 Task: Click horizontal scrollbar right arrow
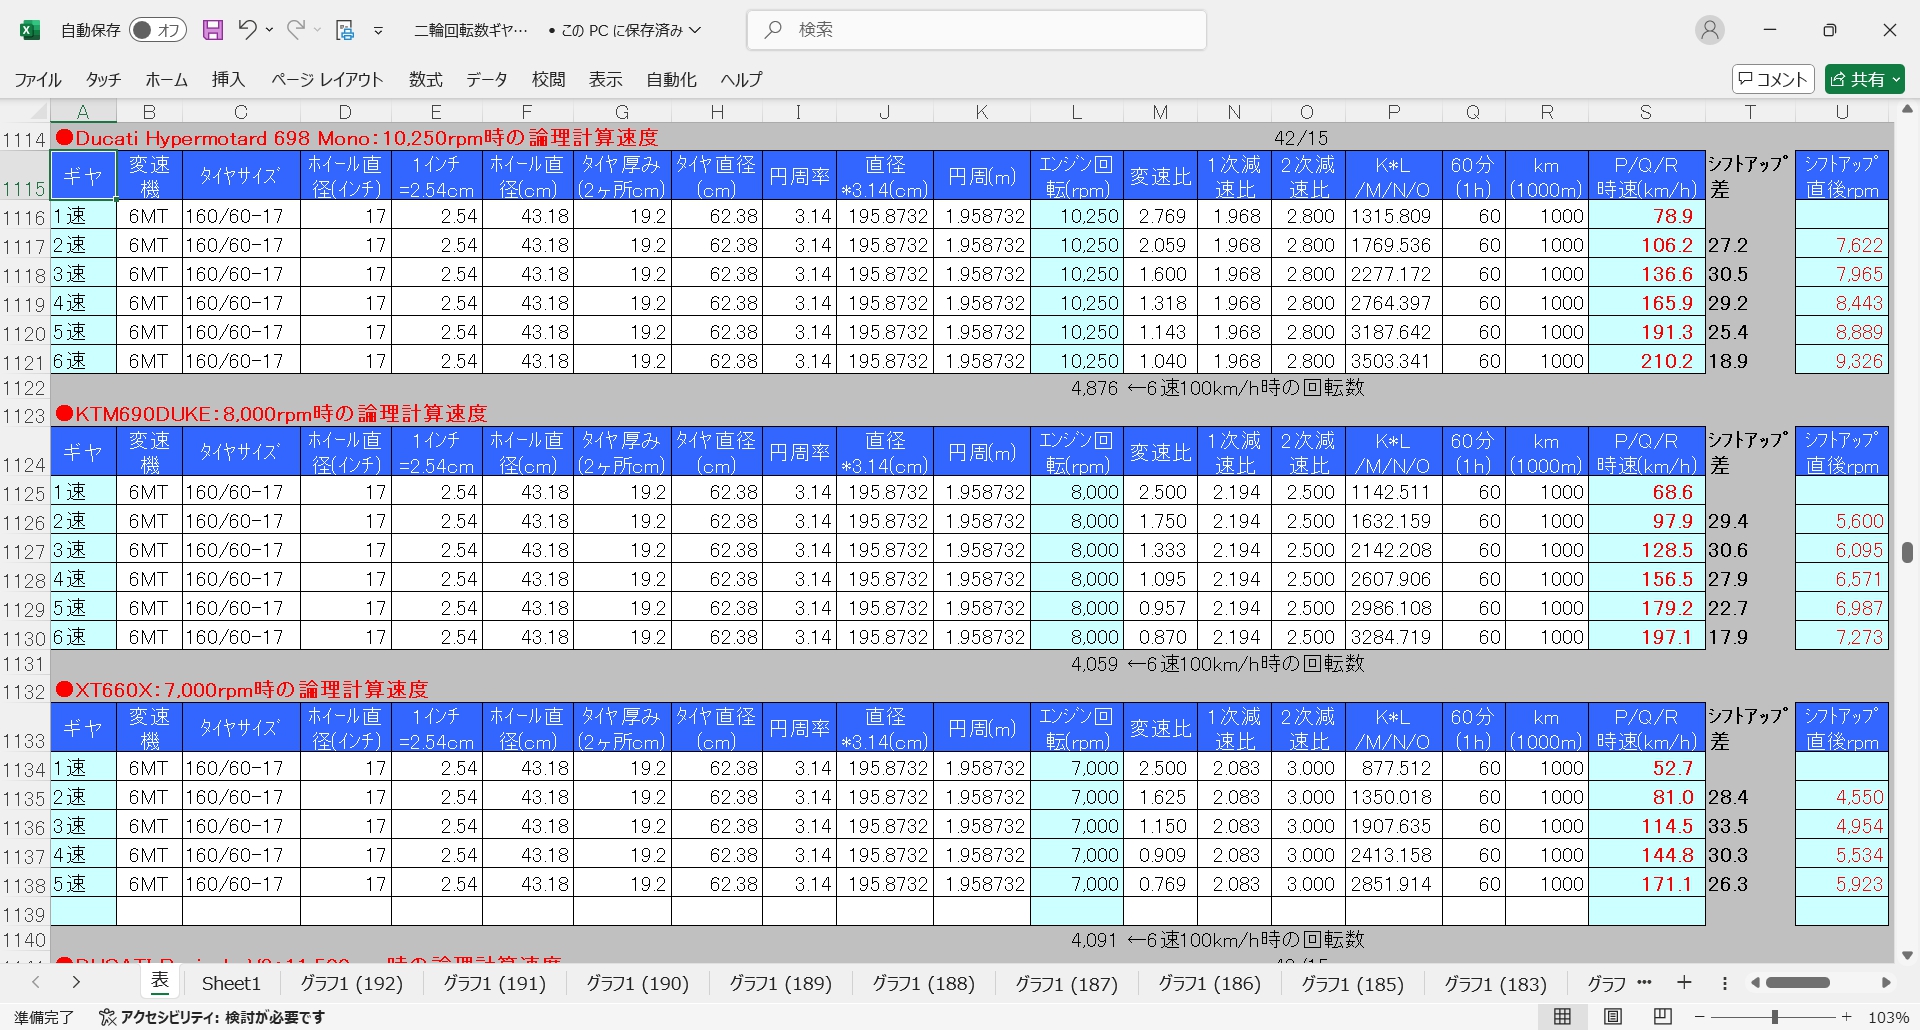tap(1886, 983)
